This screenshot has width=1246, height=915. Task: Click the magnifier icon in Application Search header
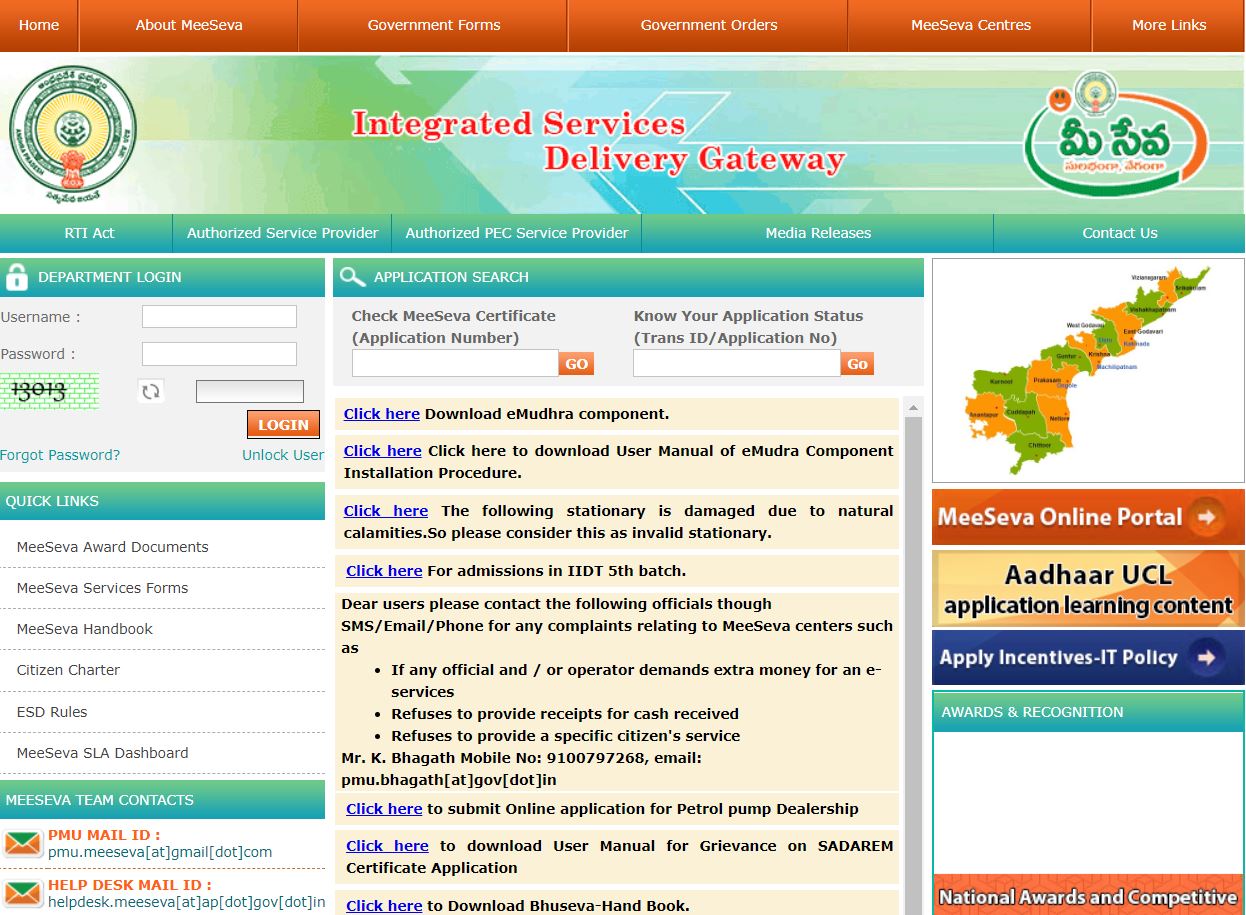350,277
